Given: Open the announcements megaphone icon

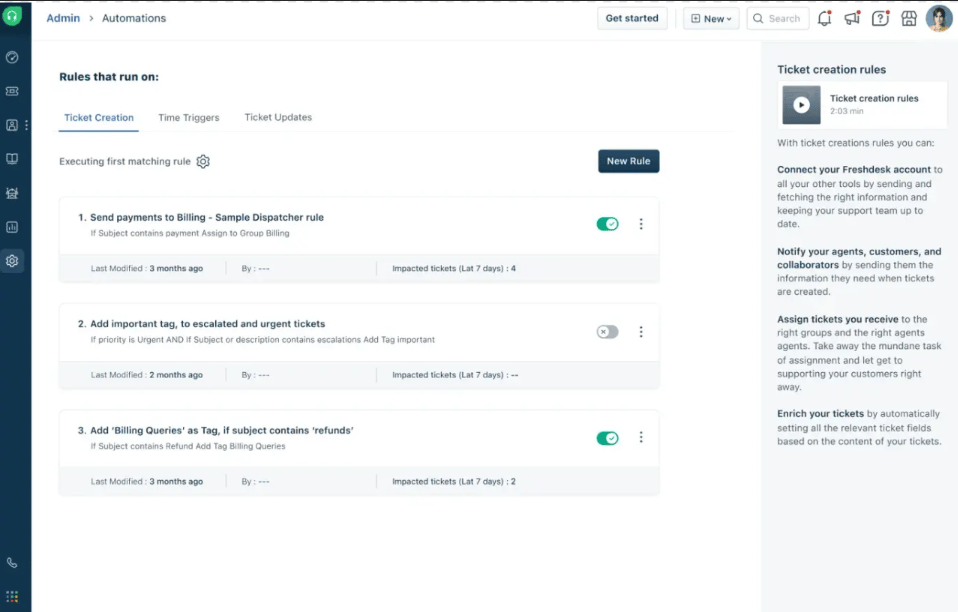Looking at the screenshot, I should coord(852,18).
